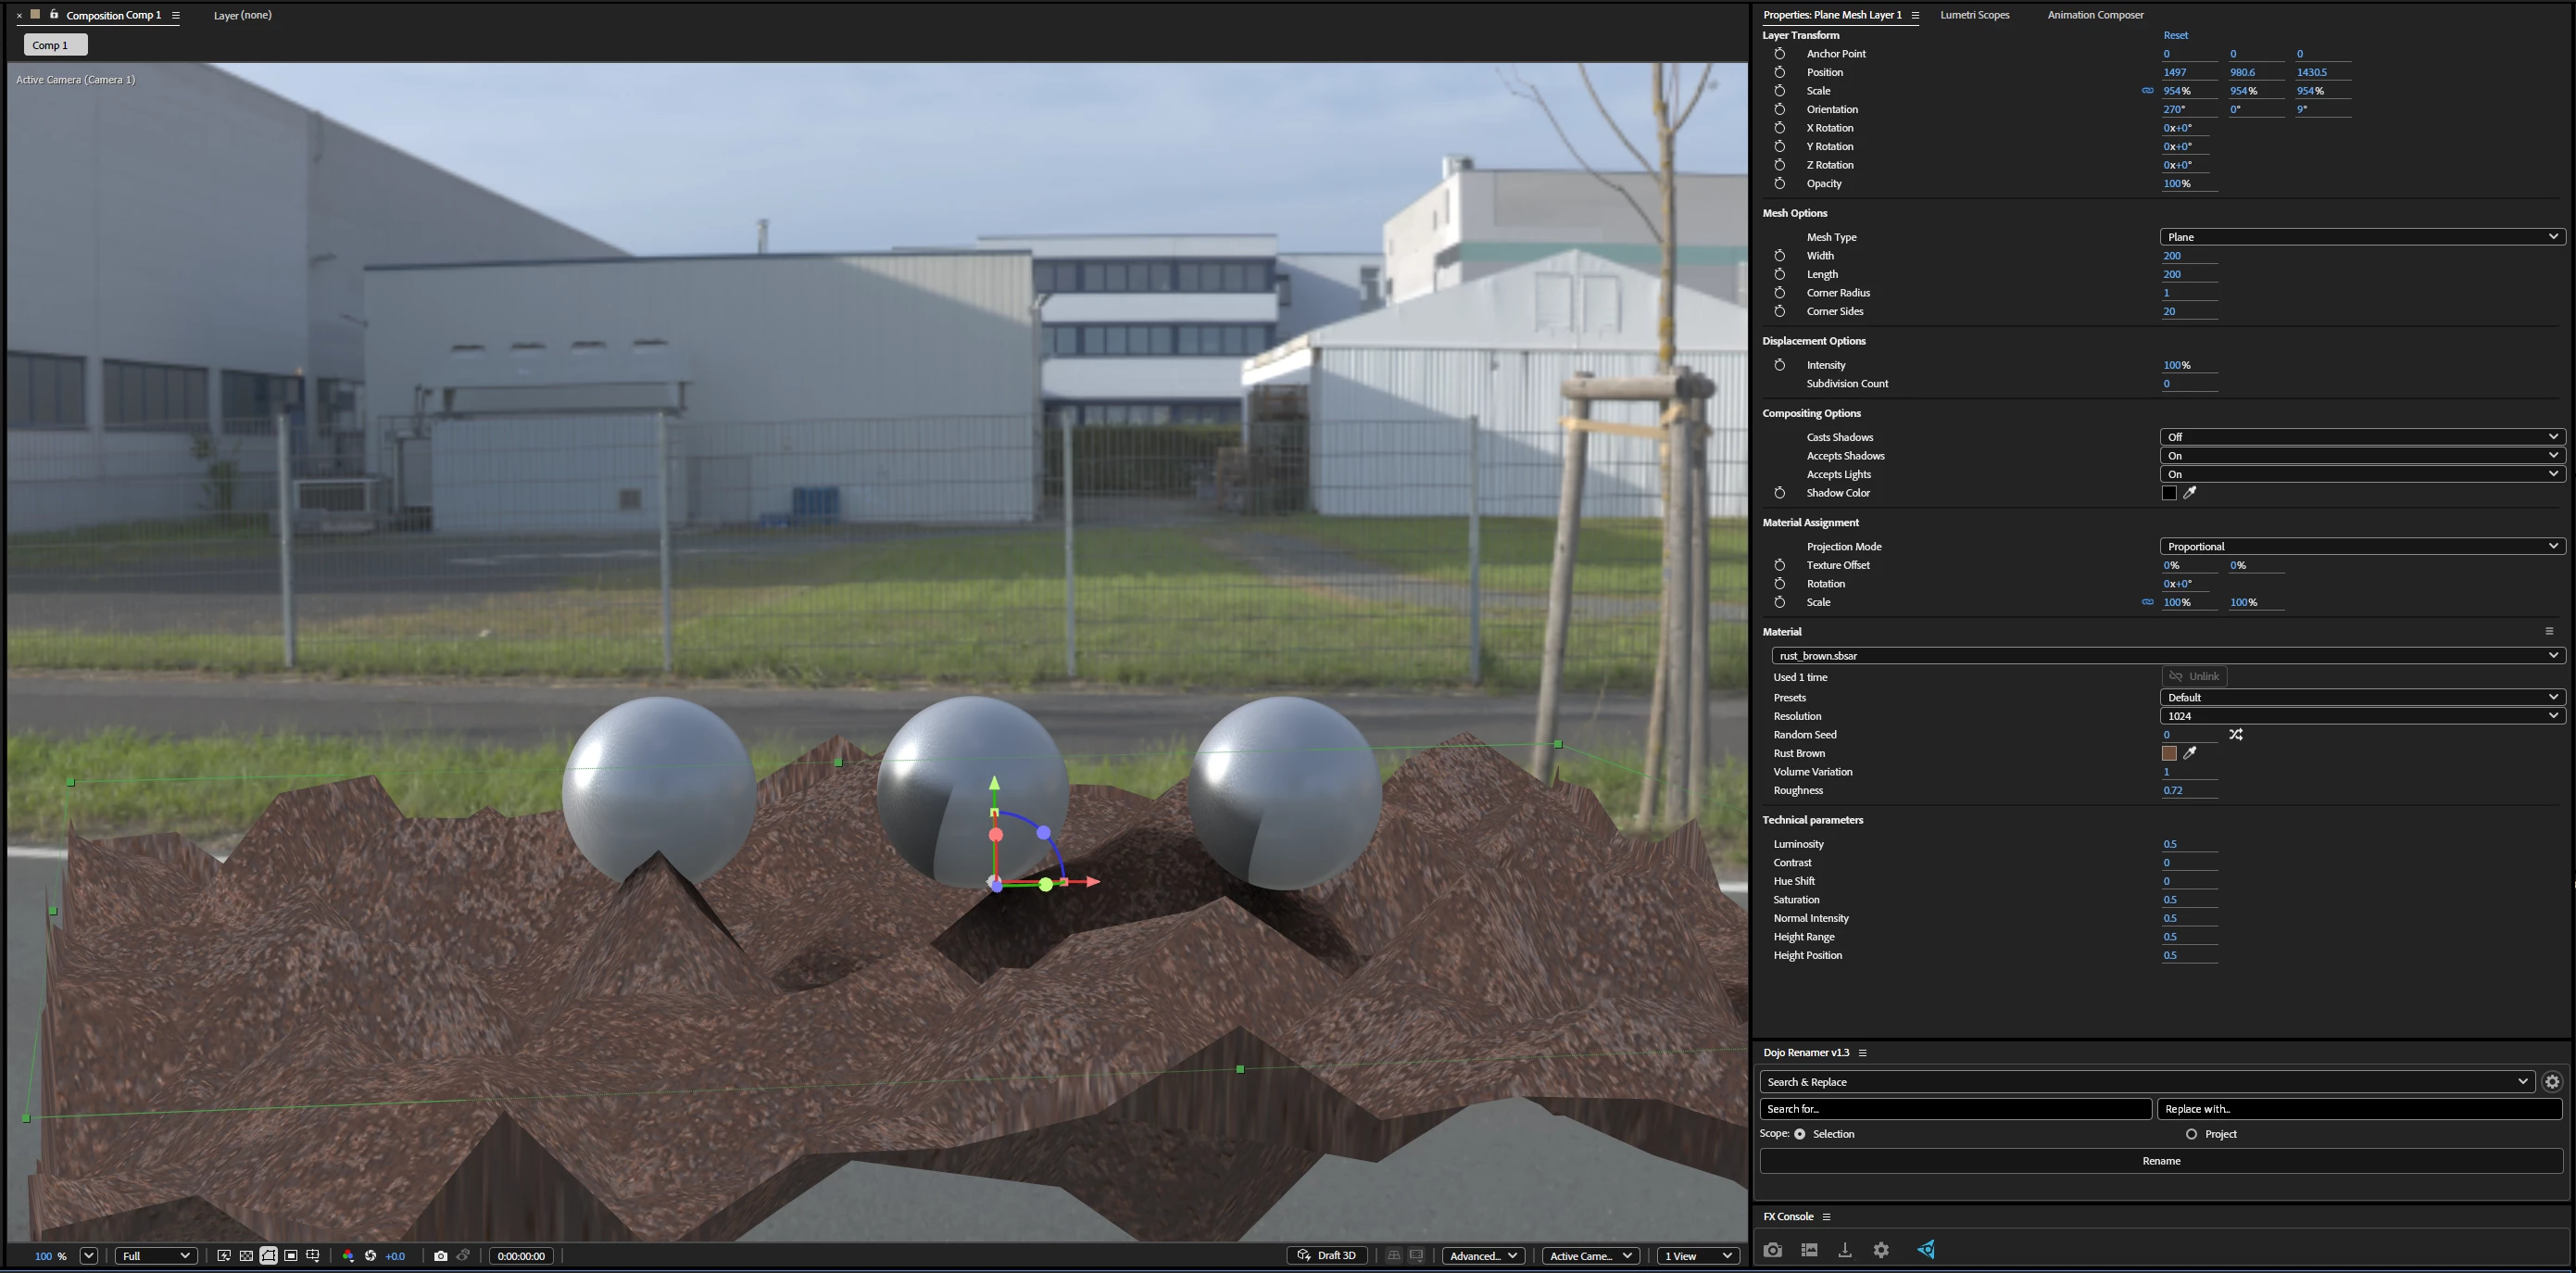Toggle Position stopwatch for keyframing
This screenshot has width=2576, height=1273.
point(1780,72)
